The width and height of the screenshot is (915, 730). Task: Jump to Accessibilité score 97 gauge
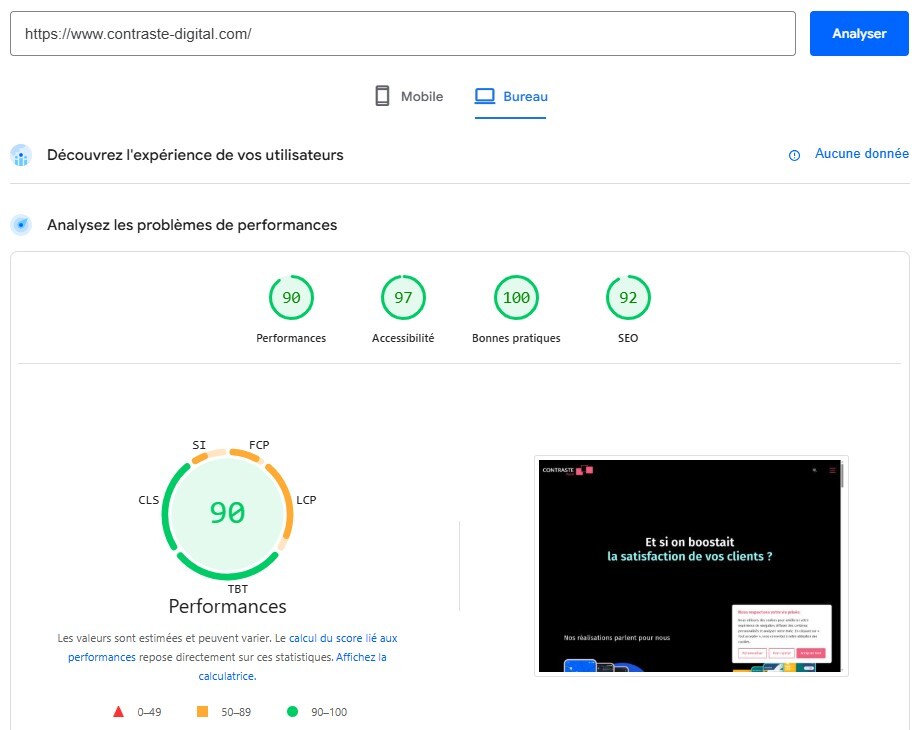tap(403, 298)
